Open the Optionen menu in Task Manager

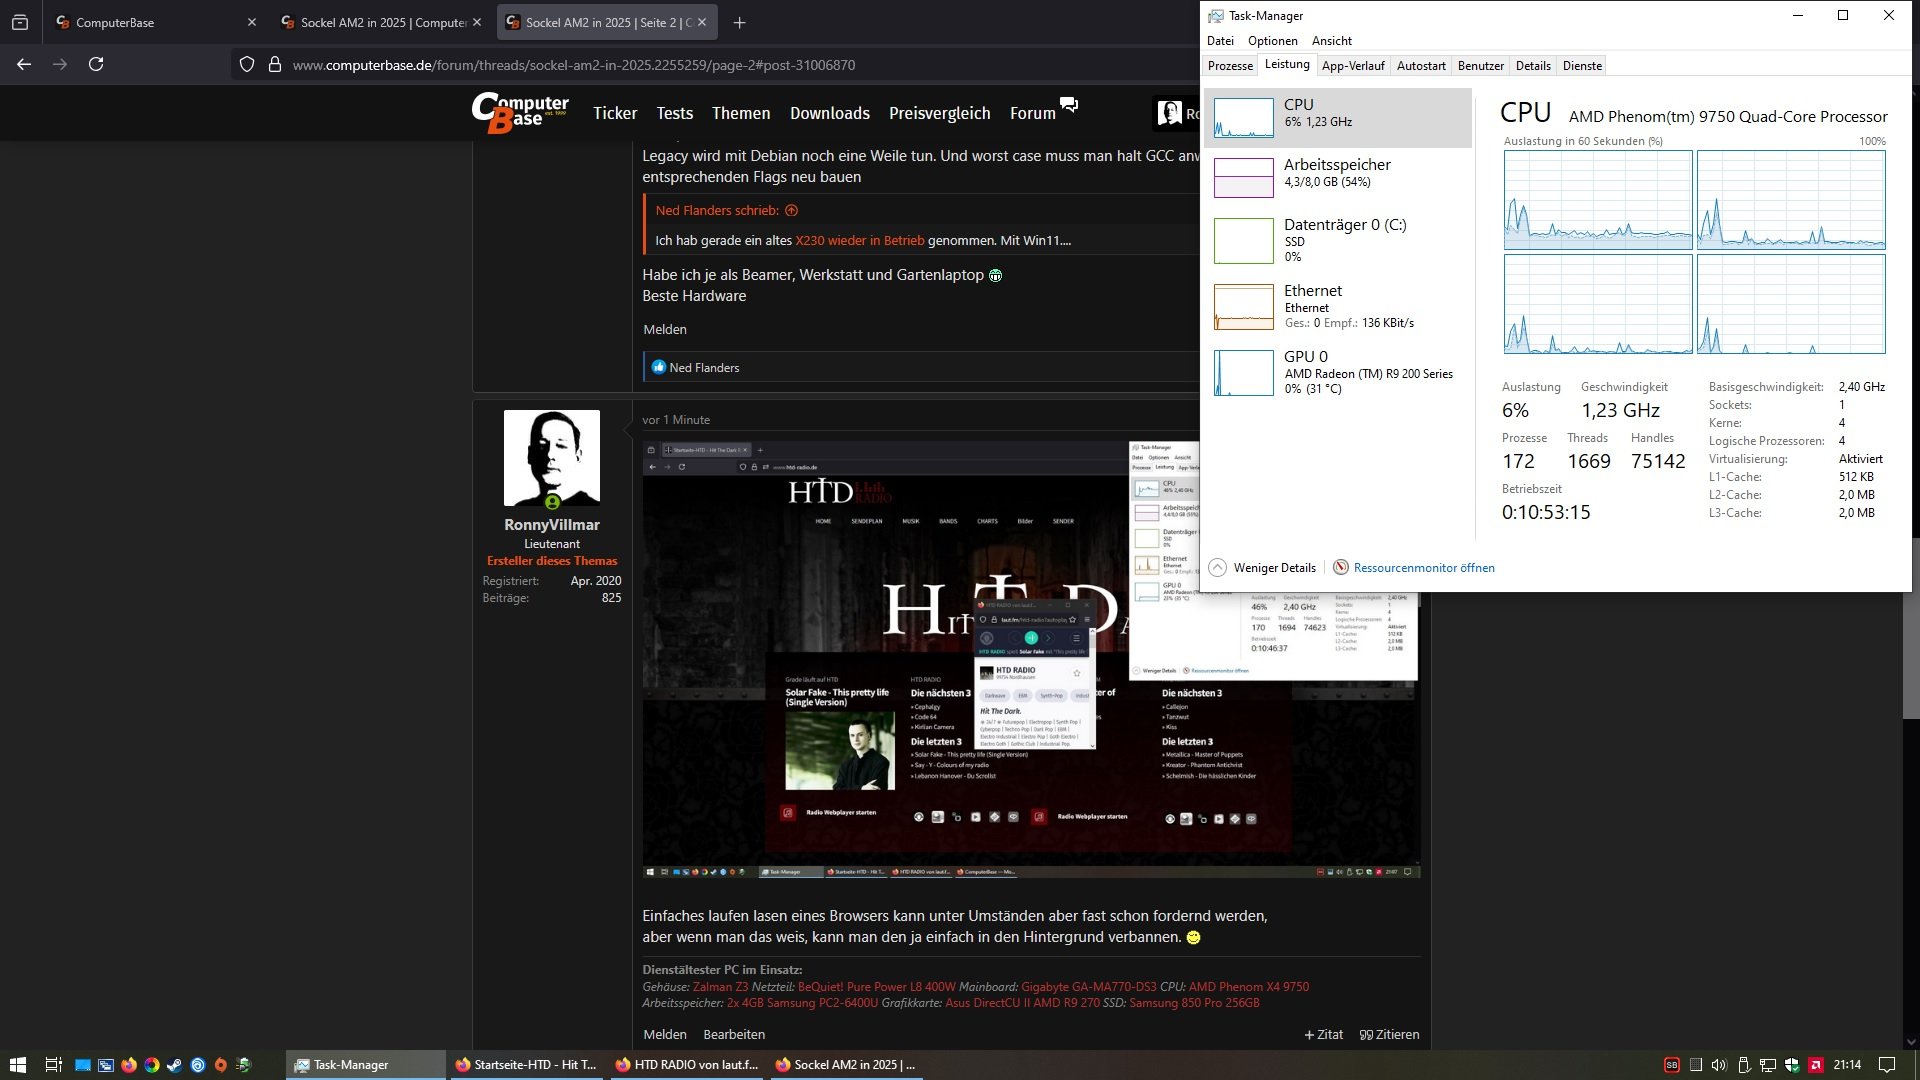1272,41
